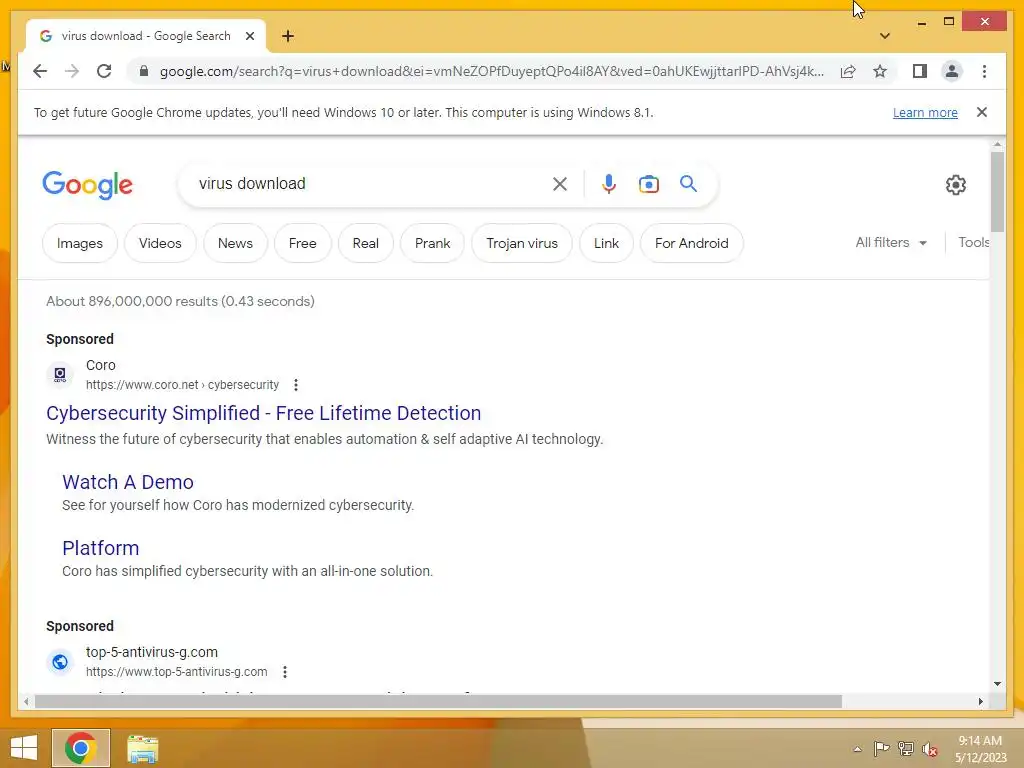Switch to News results
The image size is (1024, 768).
[235, 243]
